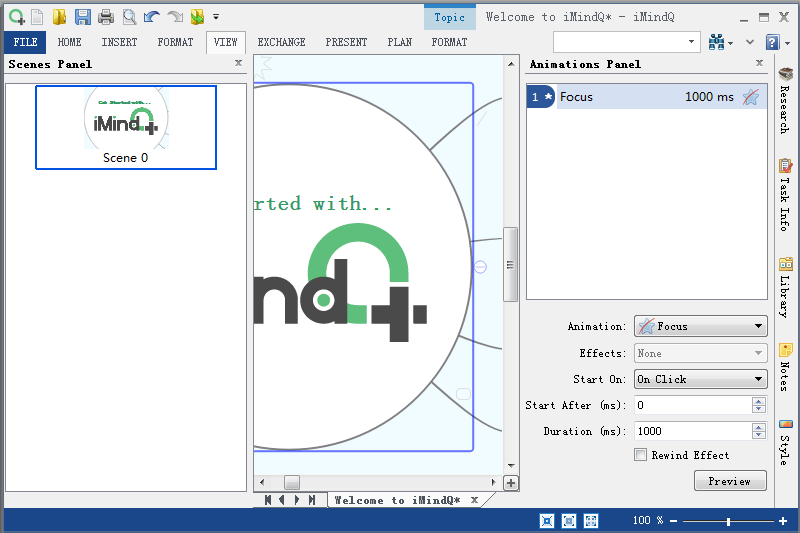Open the ribbon search combo box dropdown
Viewport: 800px width, 533px height.
(691, 42)
